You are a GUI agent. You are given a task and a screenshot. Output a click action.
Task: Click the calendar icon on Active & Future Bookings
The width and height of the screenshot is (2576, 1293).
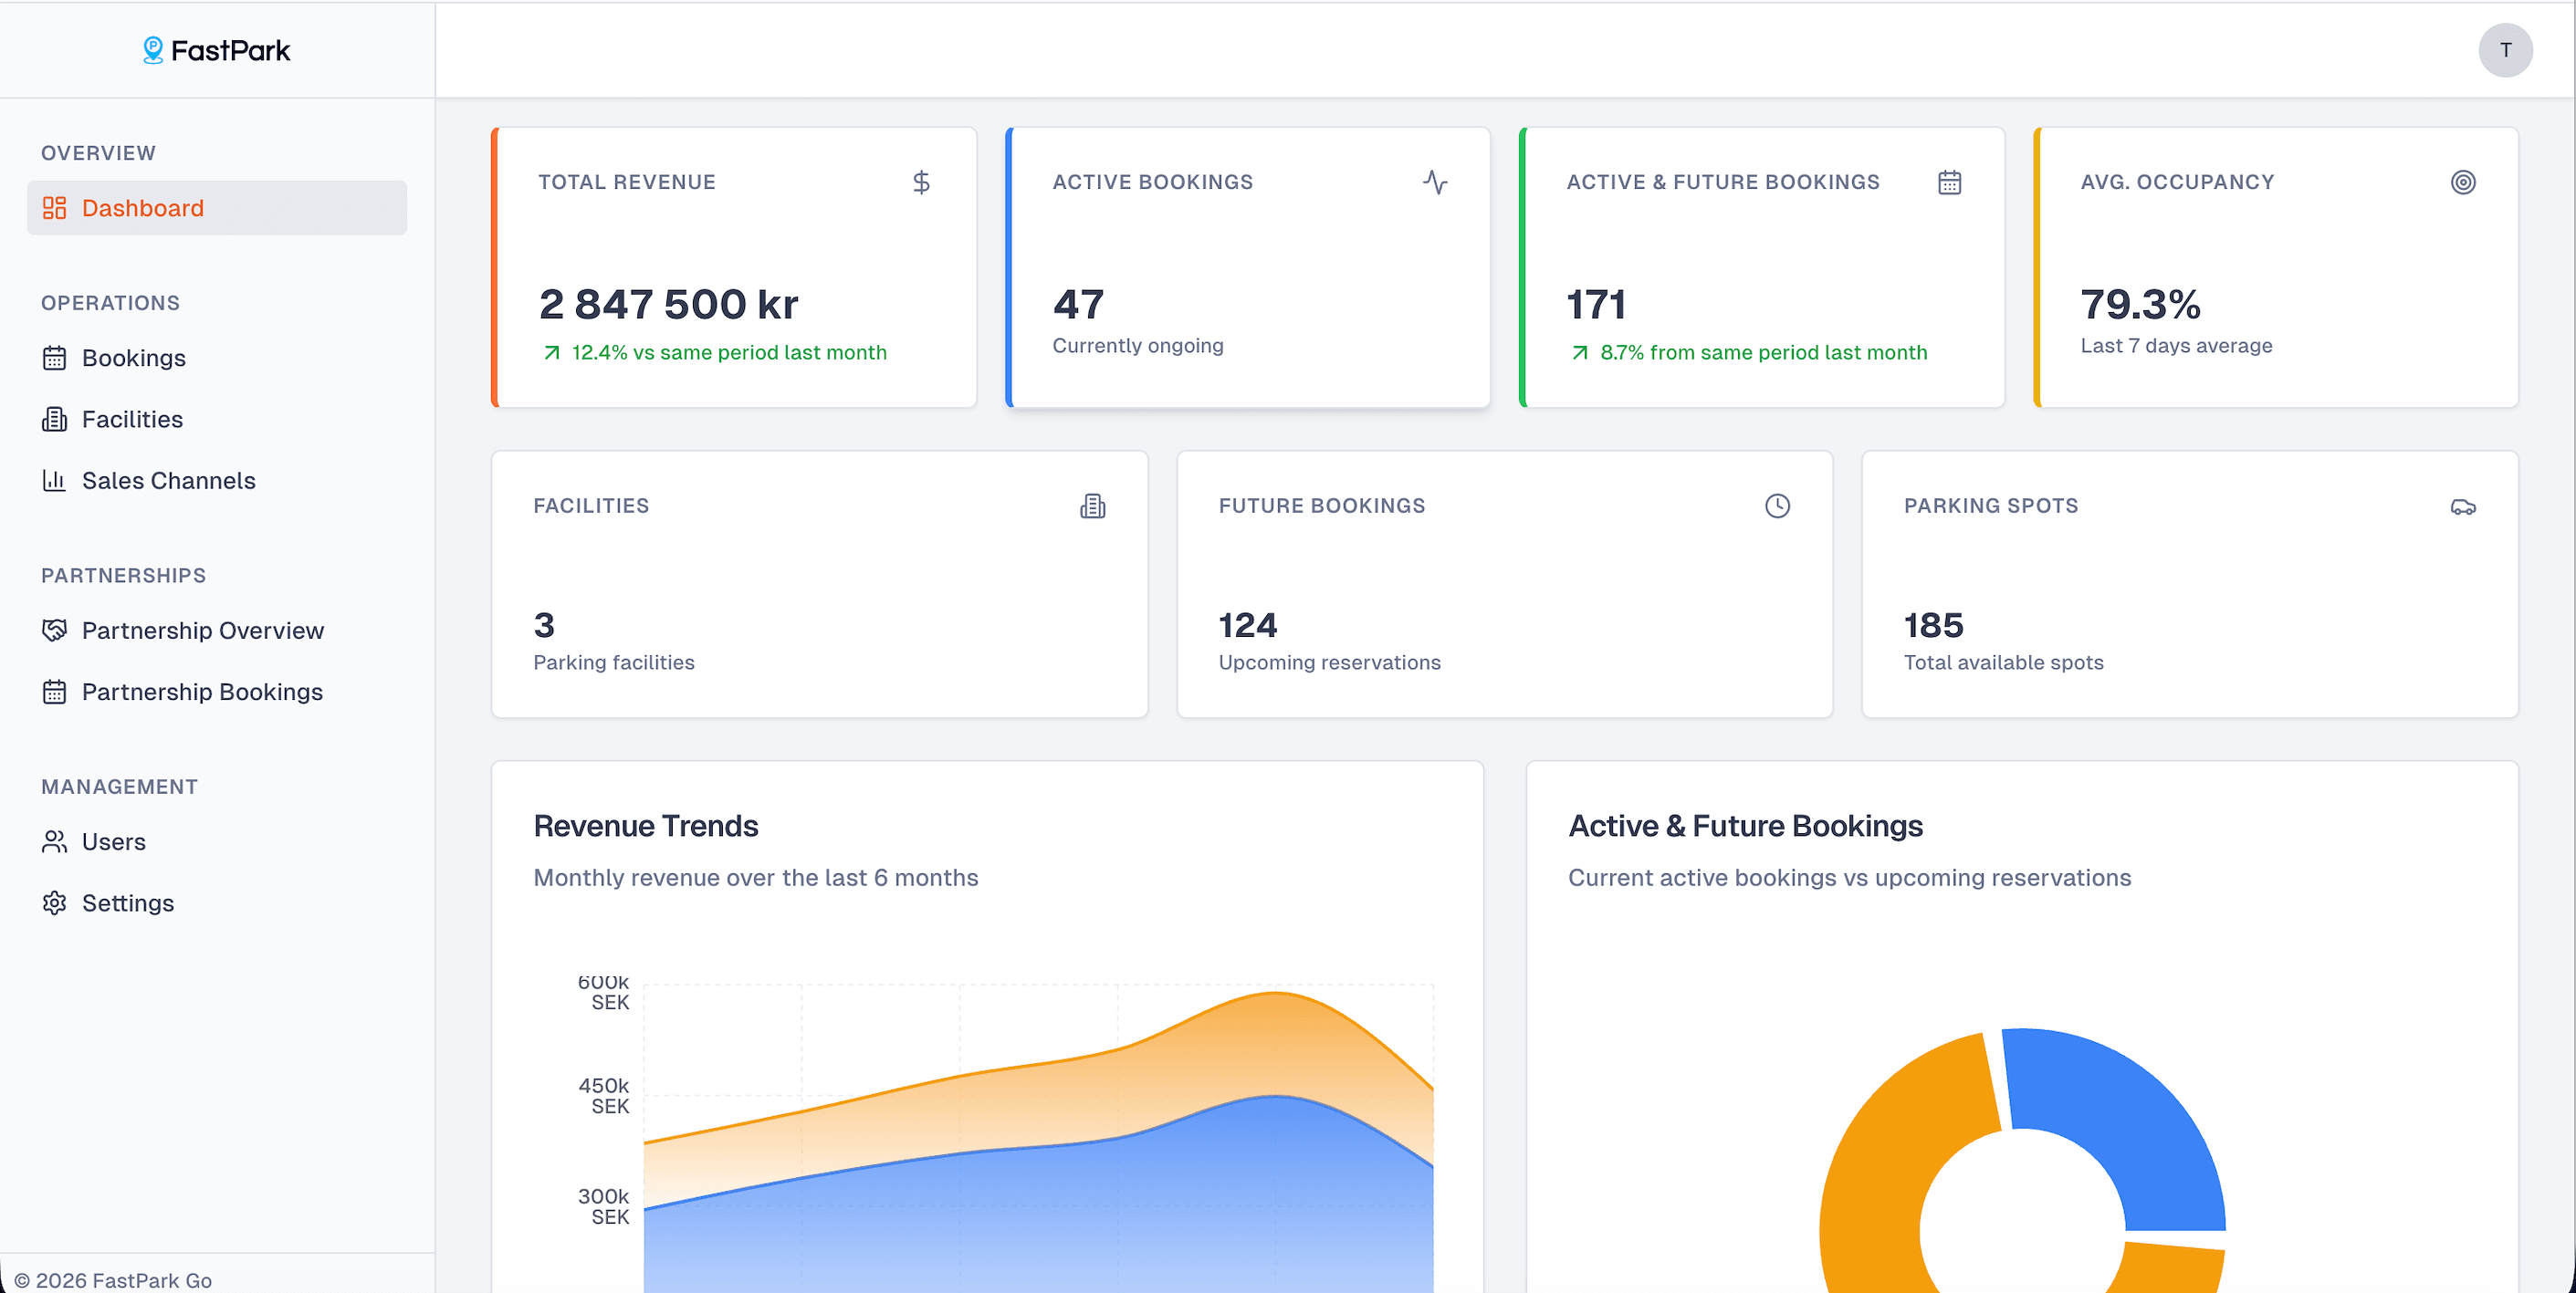pos(1949,182)
